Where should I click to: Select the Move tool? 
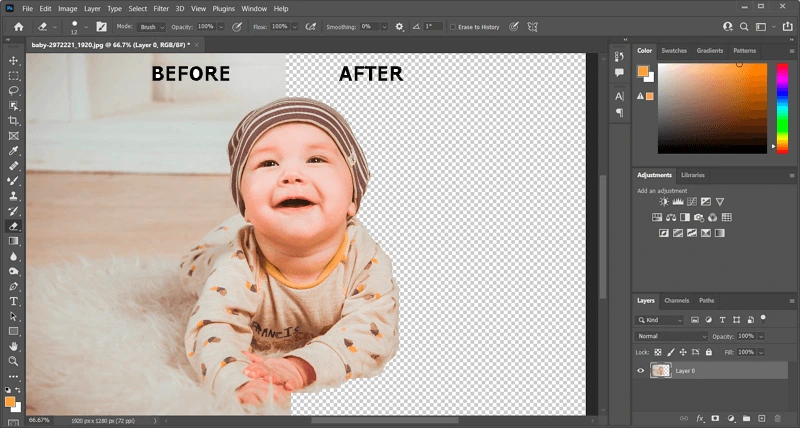point(13,61)
